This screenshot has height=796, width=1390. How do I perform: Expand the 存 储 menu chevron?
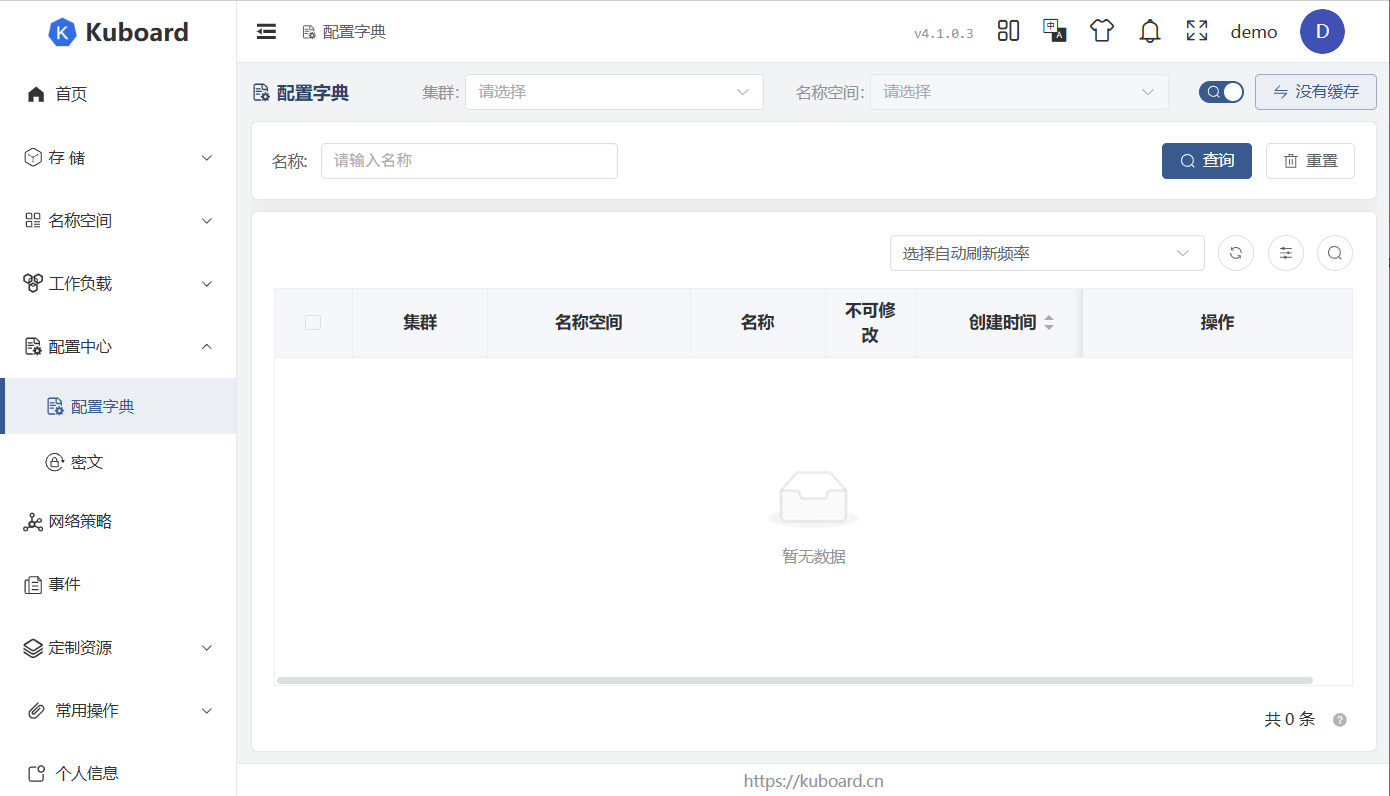[x=207, y=158]
